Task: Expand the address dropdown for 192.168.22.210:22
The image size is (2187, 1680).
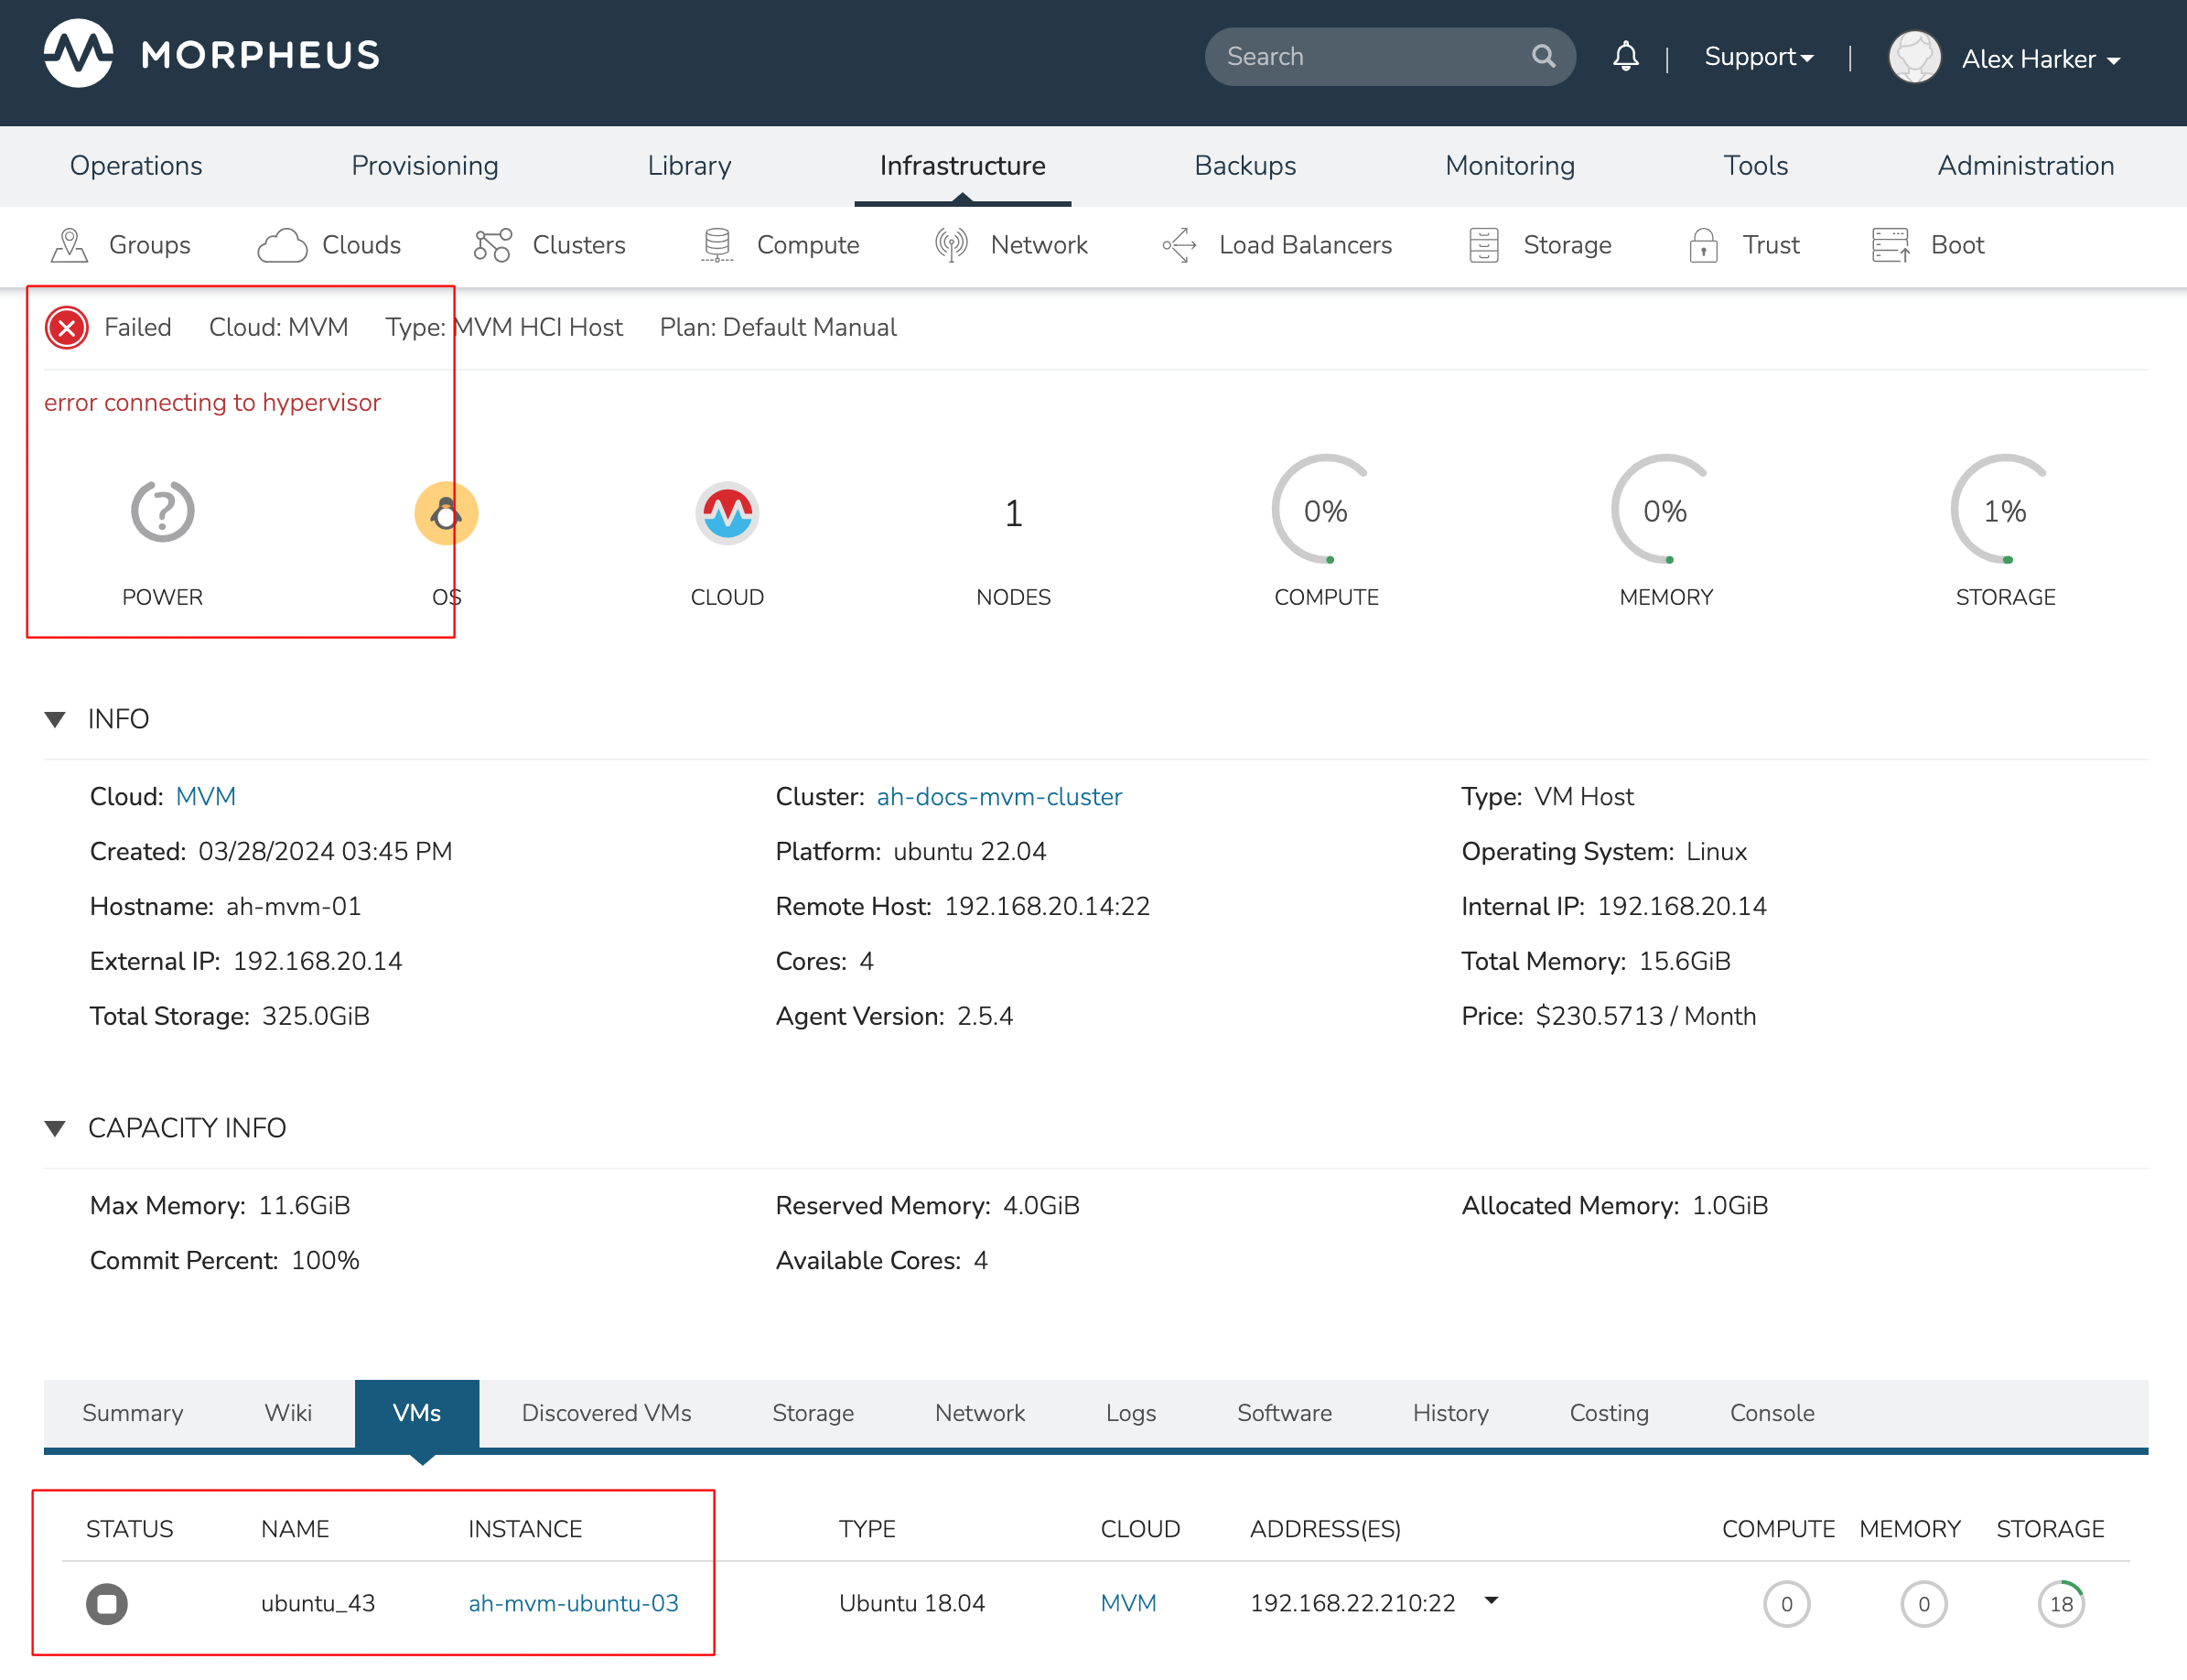Action: 1491,1601
